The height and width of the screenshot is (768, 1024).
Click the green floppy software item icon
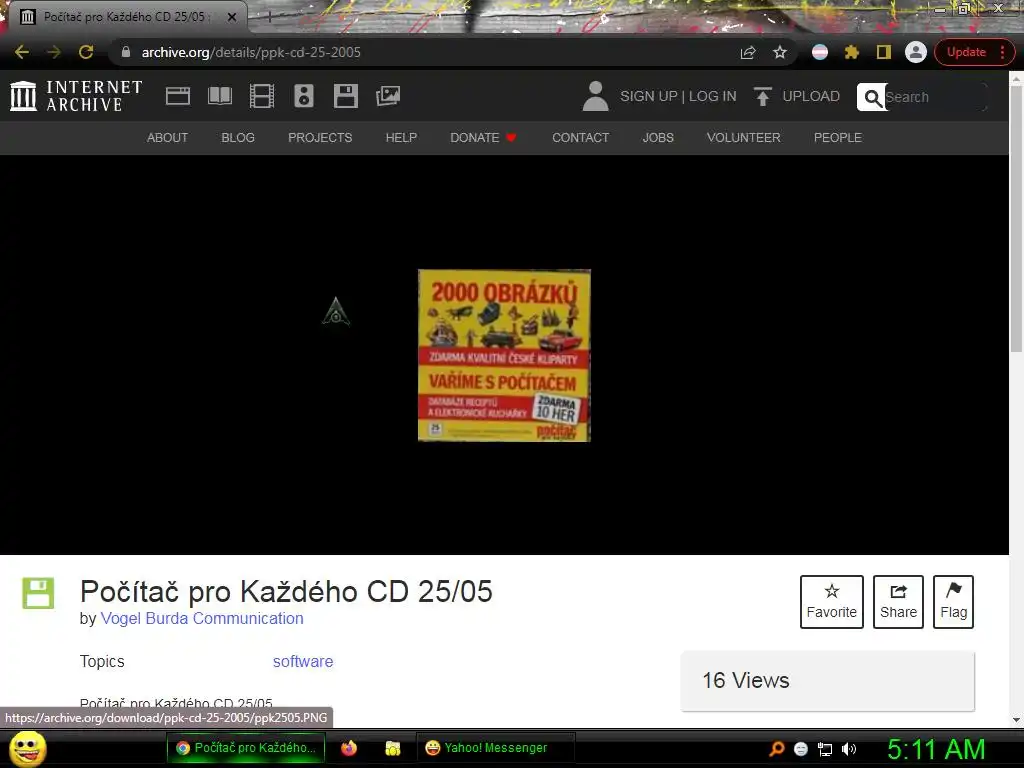(39, 593)
